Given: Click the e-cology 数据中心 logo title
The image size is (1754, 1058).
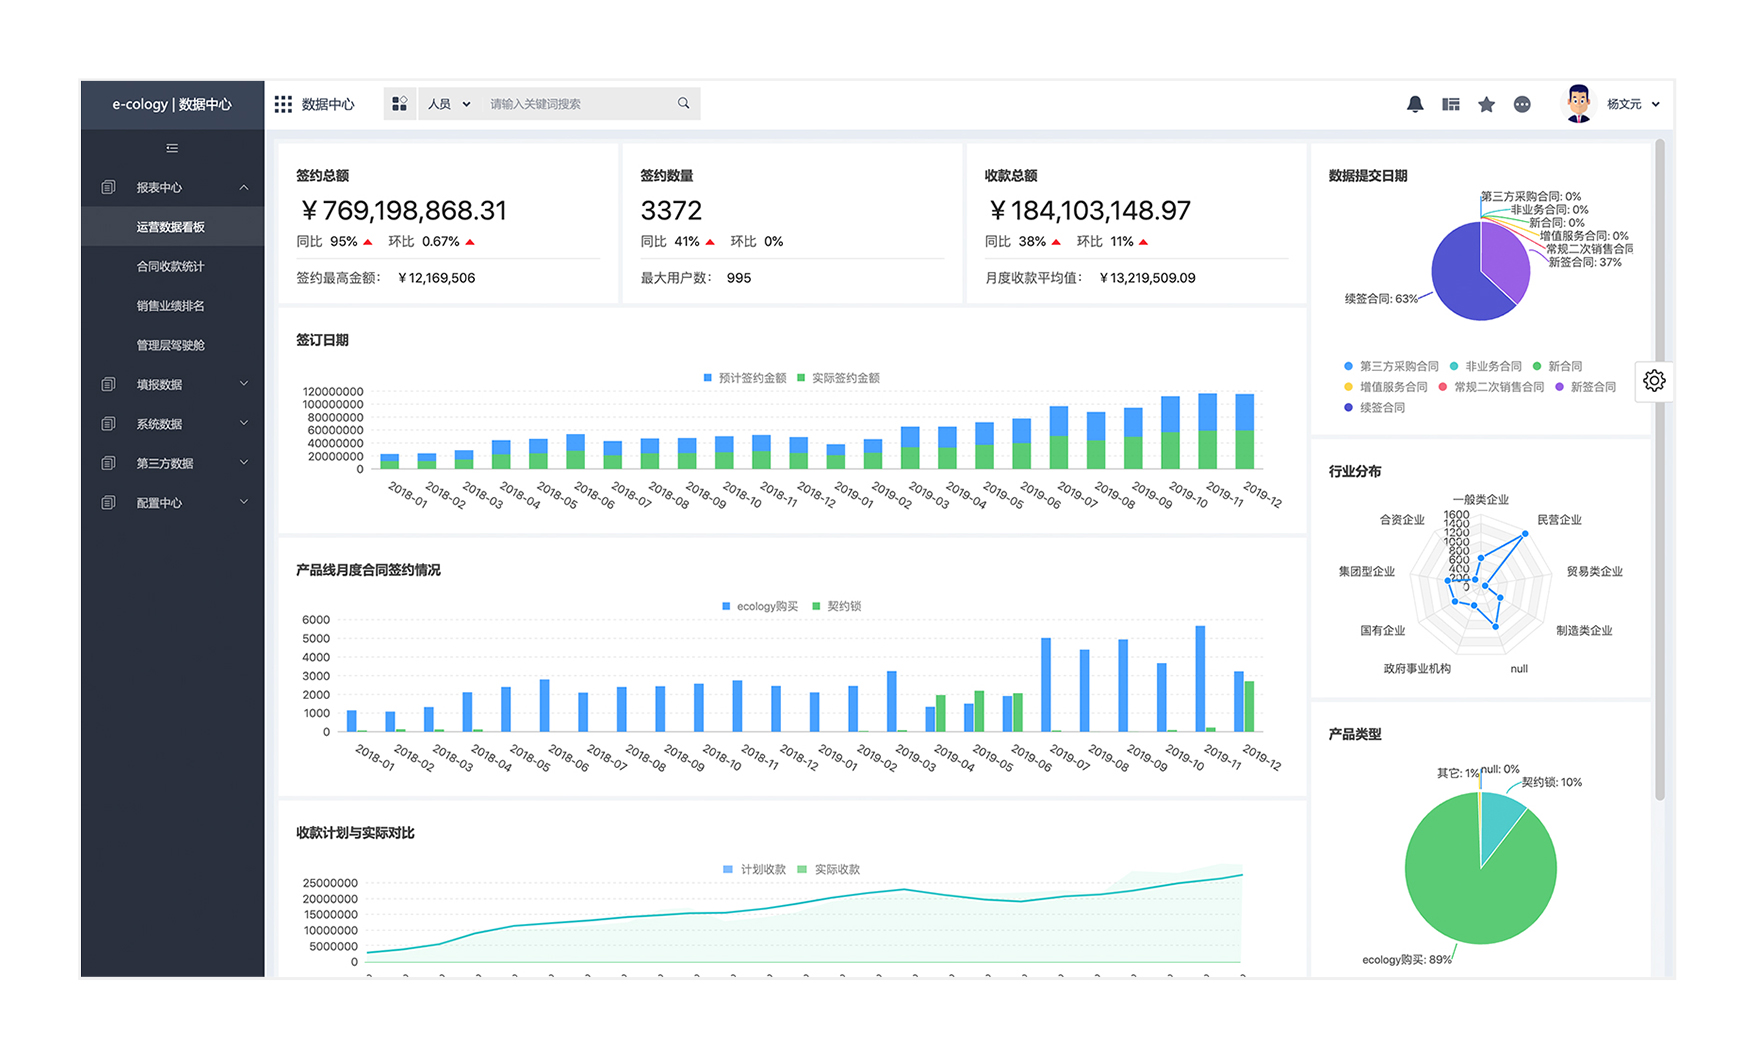Looking at the screenshot, I should pos(172,104).
